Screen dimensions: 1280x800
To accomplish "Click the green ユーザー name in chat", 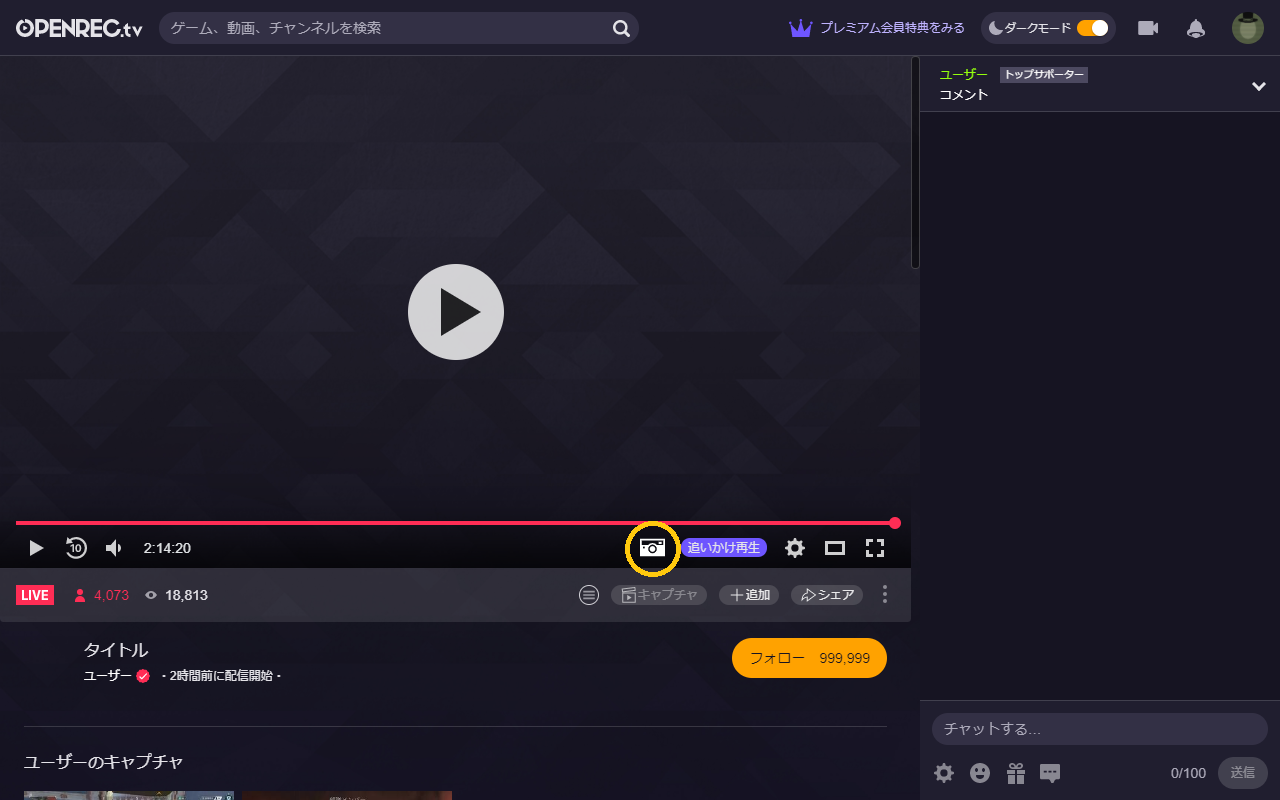I will pos(963,75).
